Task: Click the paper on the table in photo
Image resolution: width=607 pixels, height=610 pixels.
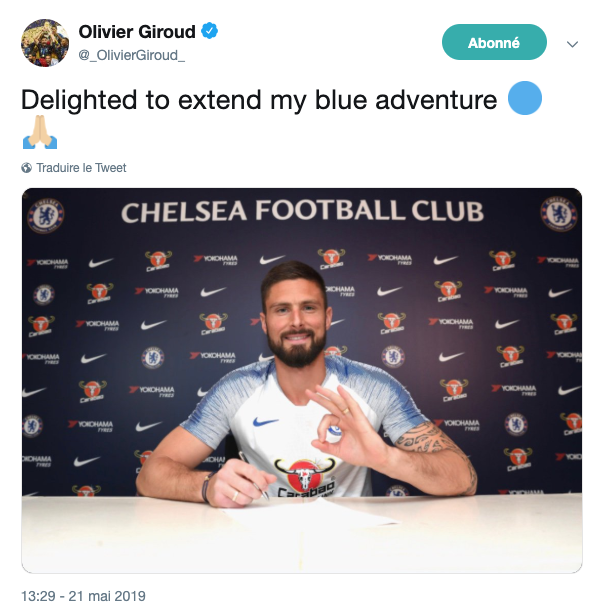Action: tap(311, 515)
